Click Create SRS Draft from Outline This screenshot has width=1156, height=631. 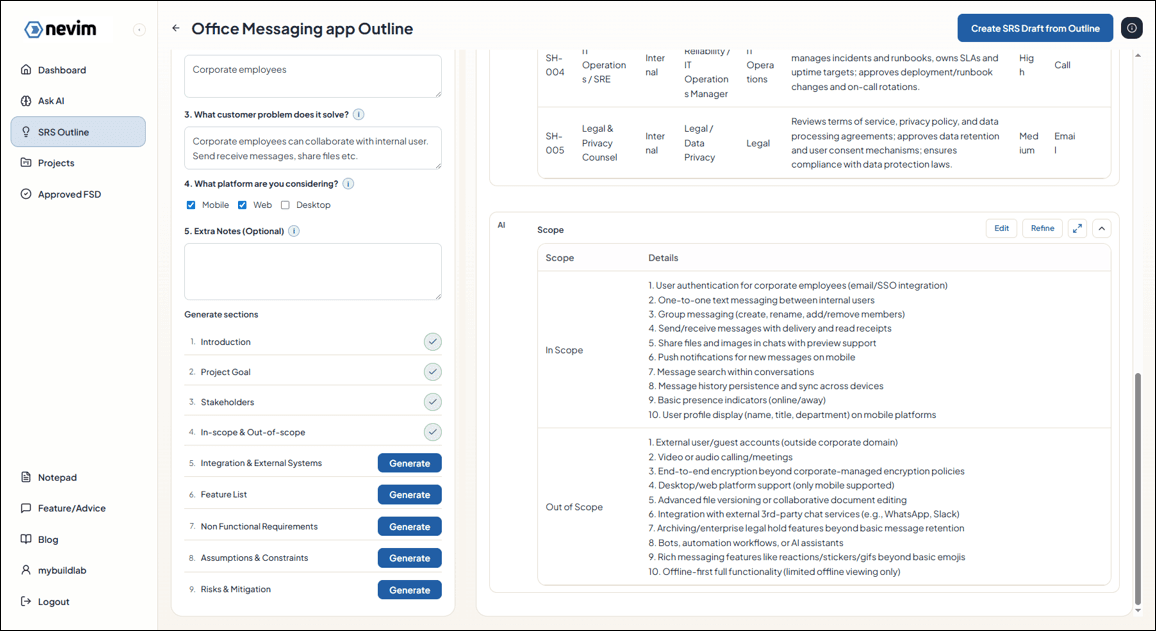pos(1035,28)
